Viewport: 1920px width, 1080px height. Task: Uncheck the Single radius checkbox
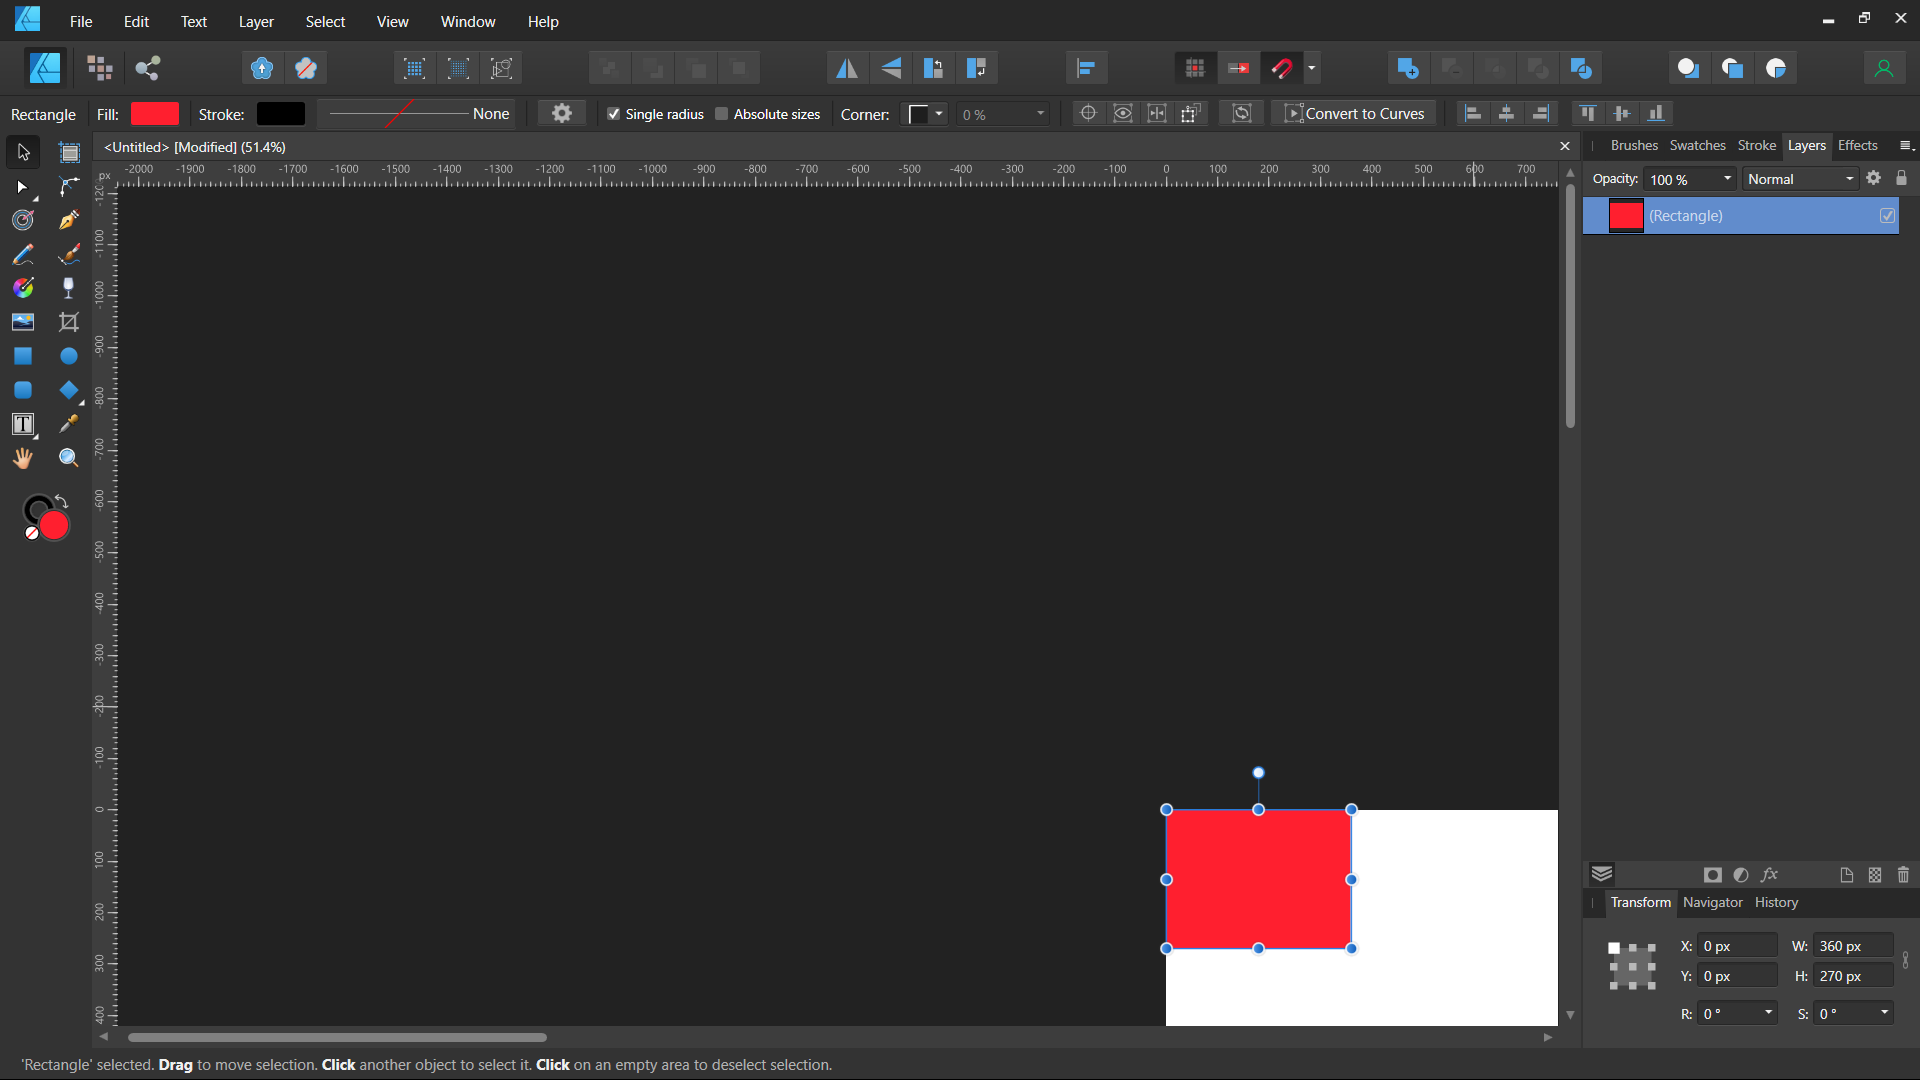point(614,114)
